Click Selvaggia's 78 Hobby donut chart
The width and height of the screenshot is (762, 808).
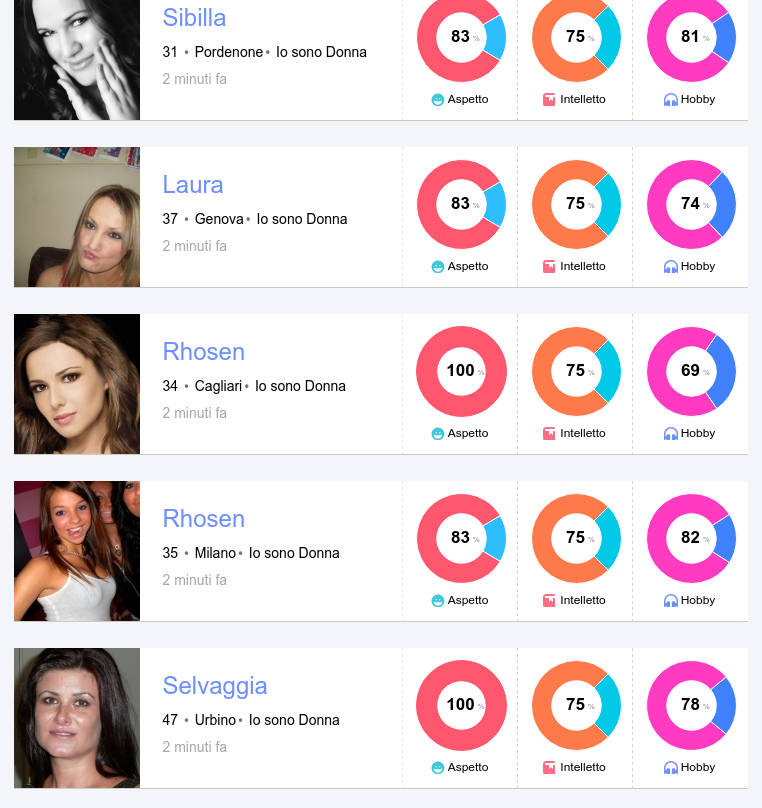pos(691,705)
